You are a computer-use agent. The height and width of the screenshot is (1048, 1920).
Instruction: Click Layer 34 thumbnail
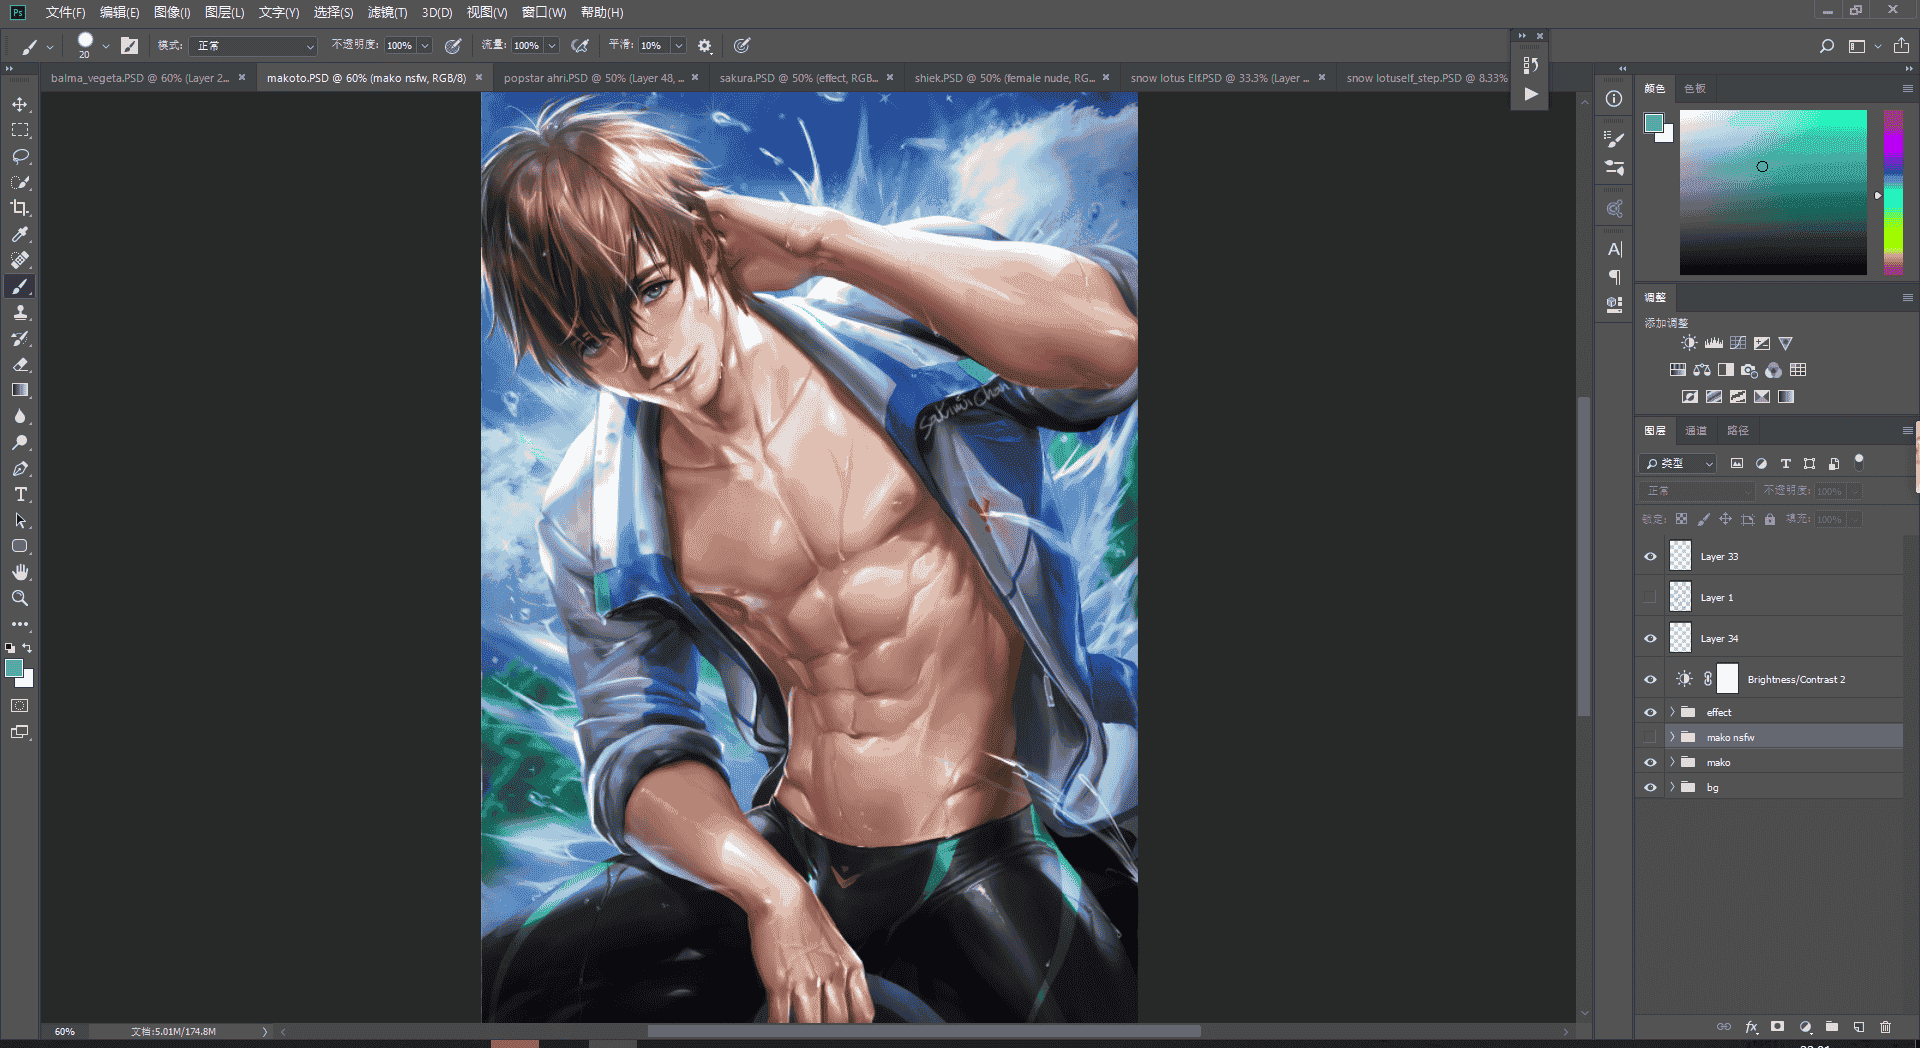click(1681, 638)
